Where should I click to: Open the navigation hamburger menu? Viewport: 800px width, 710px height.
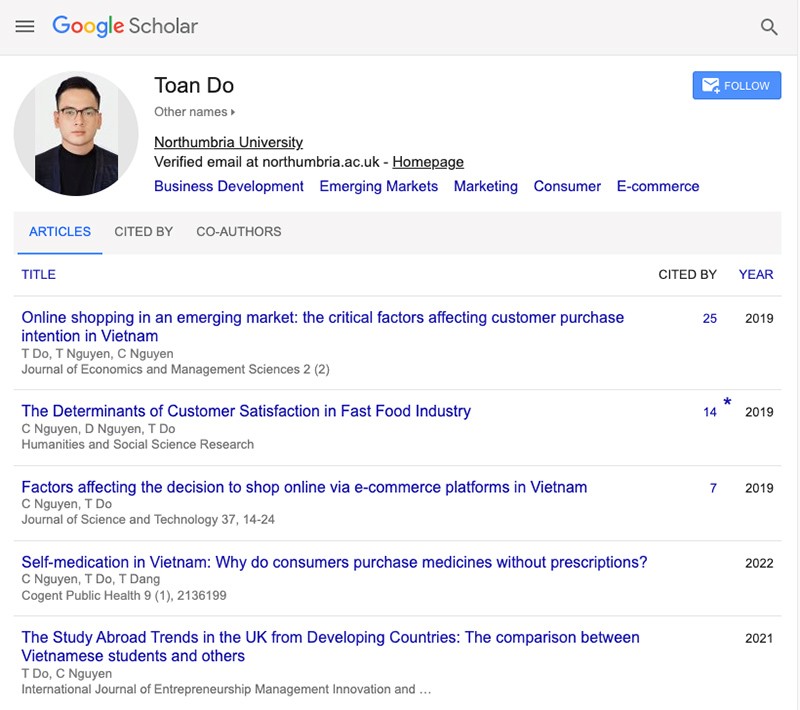25,26
